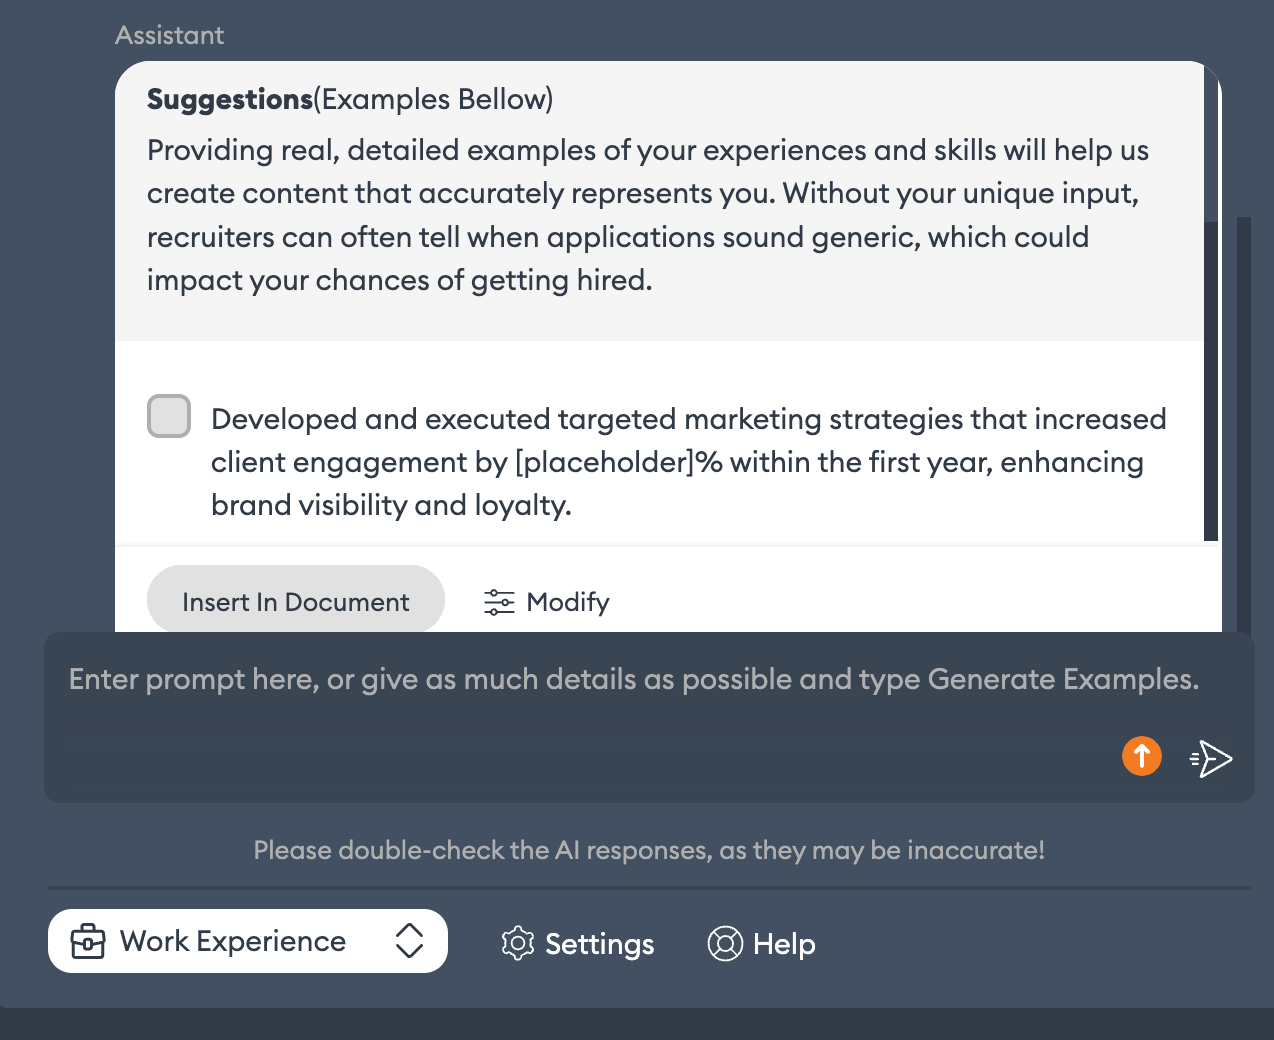Screen dimensions: 1274x1040
Task: Click the Settings gear icon
Action: [518, 943]
